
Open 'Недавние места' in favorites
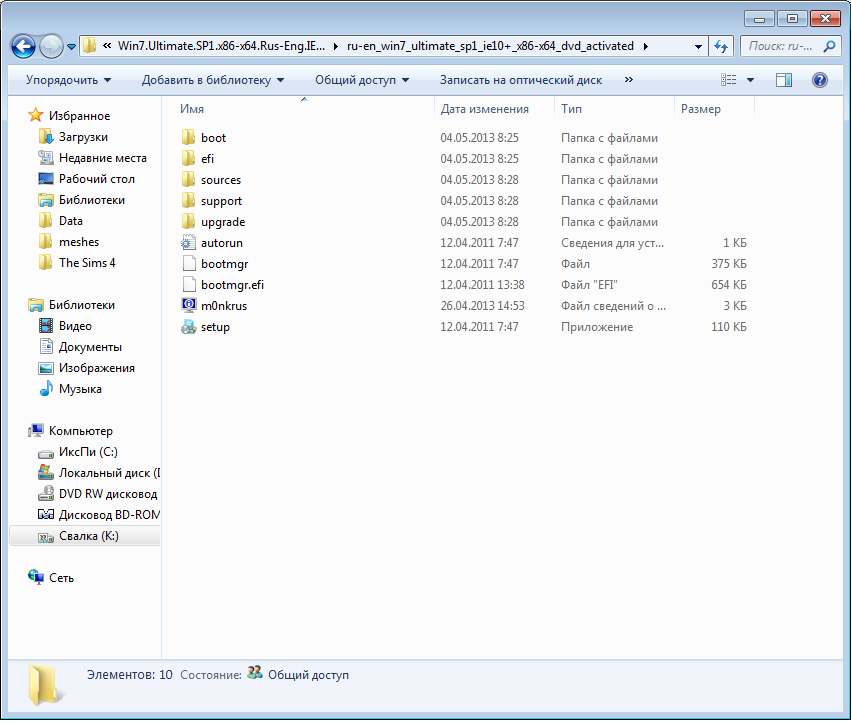coord(103,158)
